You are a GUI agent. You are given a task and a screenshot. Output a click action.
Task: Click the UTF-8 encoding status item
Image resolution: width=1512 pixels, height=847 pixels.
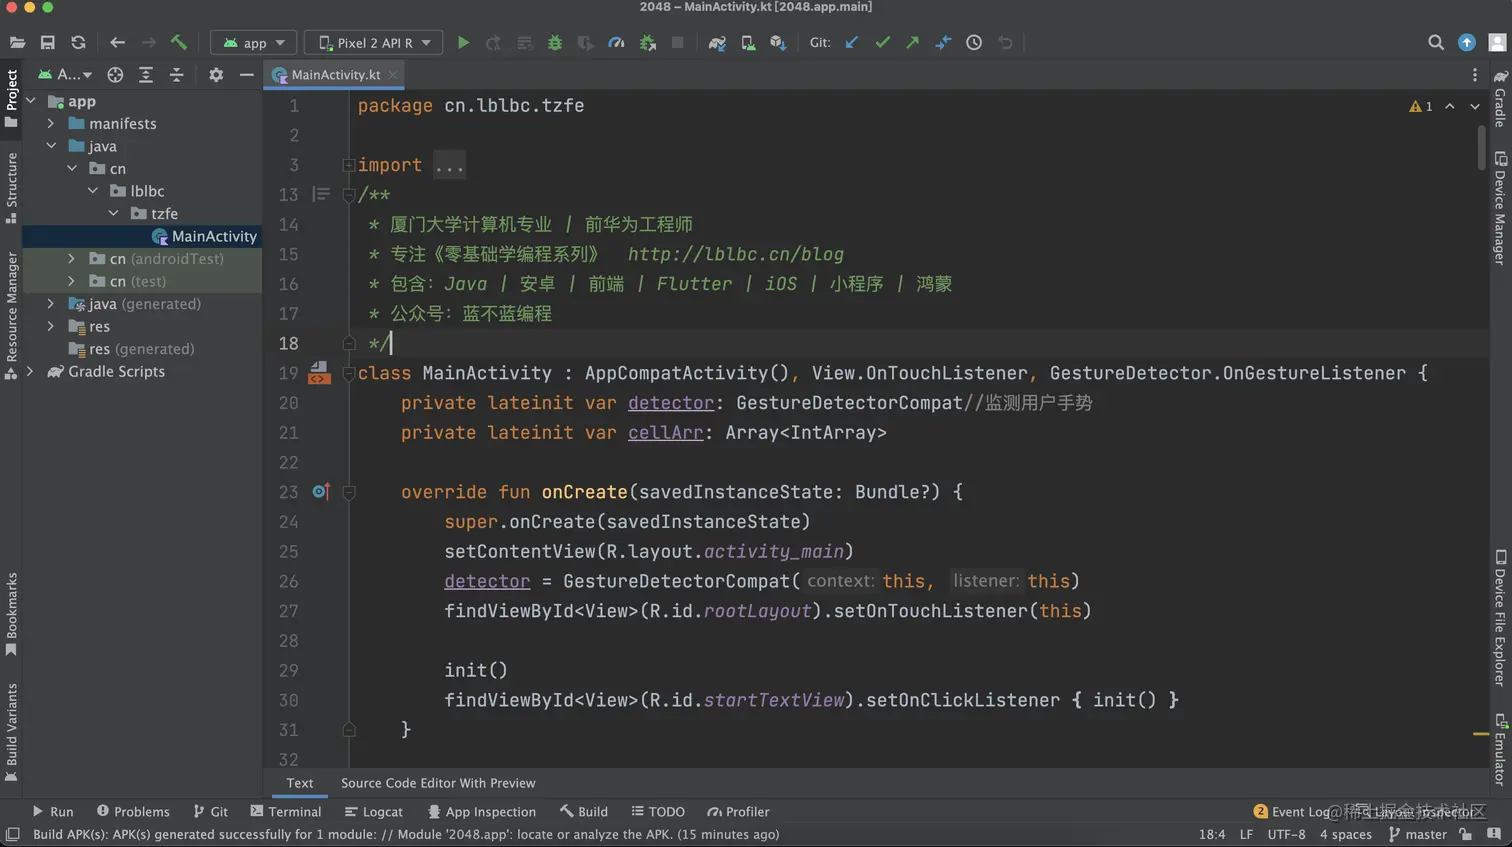[1286, 835]
